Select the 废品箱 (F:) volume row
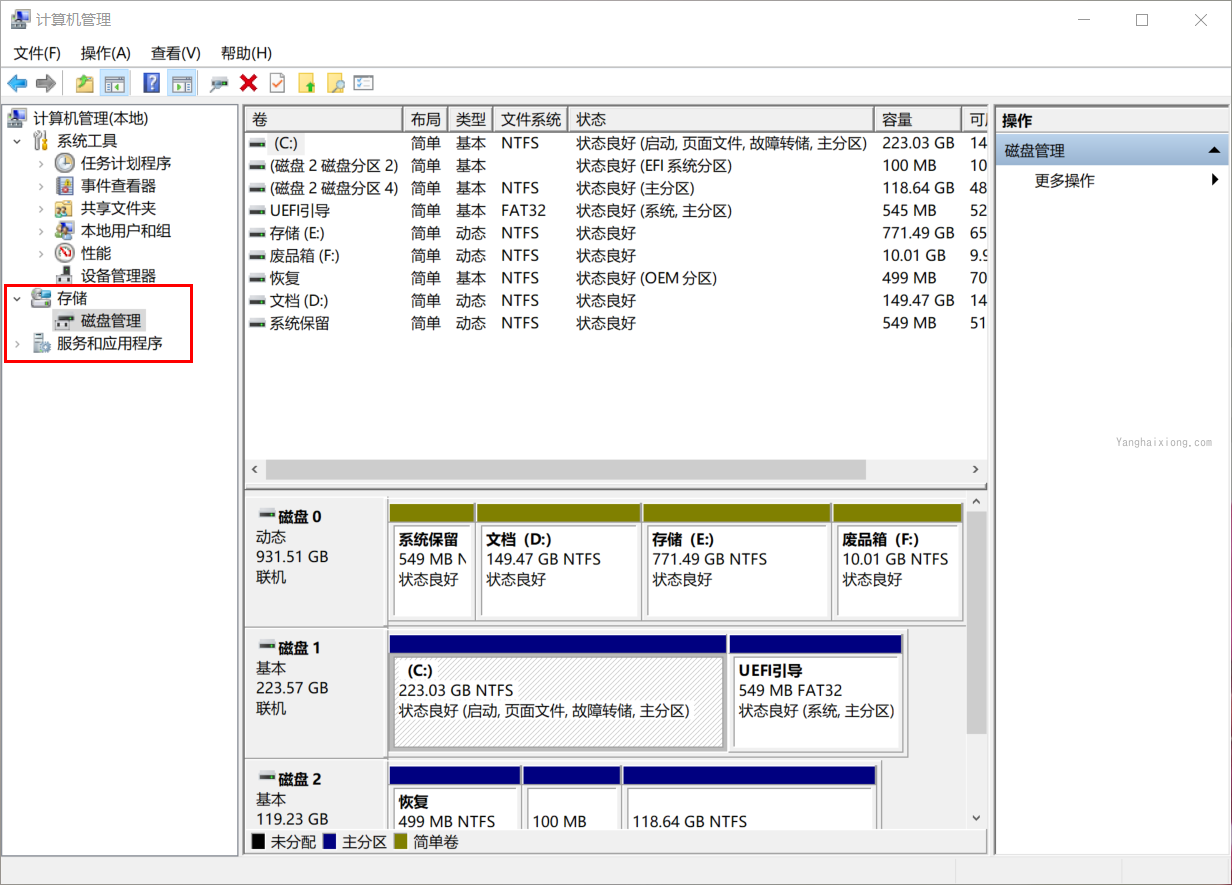This screenshot has width=1232, height=885. click(617, 256)
